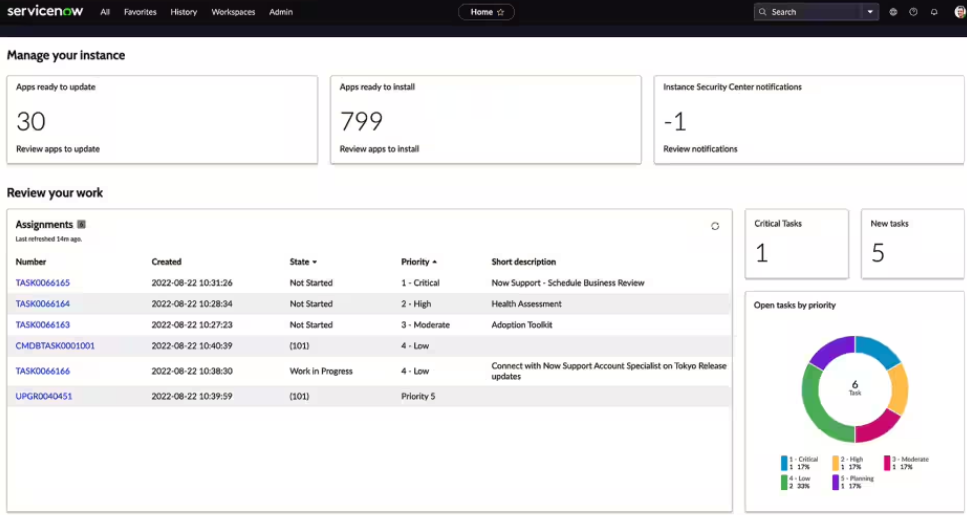The image size is (967, 515).
Task: Click the blue Critical legend swatch
Action: [x=785, y=463]
